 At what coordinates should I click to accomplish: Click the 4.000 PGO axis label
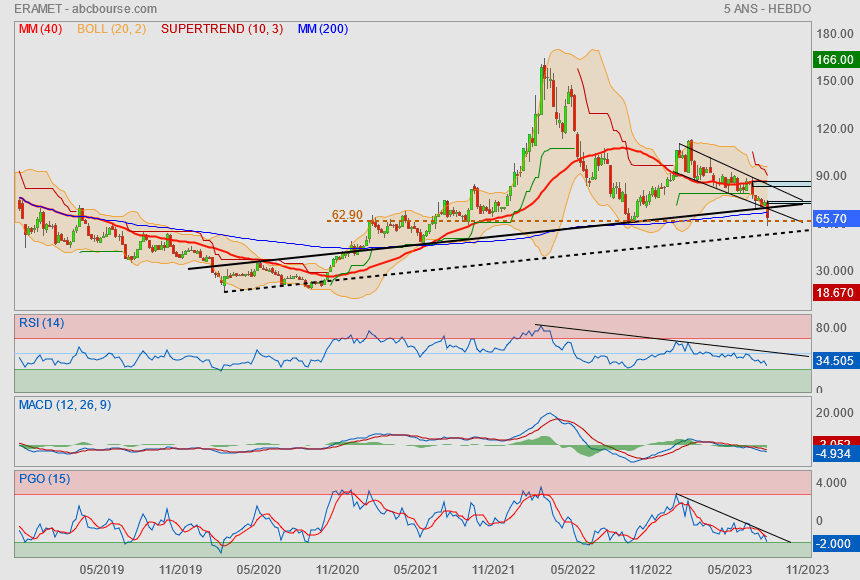(831, 483)
